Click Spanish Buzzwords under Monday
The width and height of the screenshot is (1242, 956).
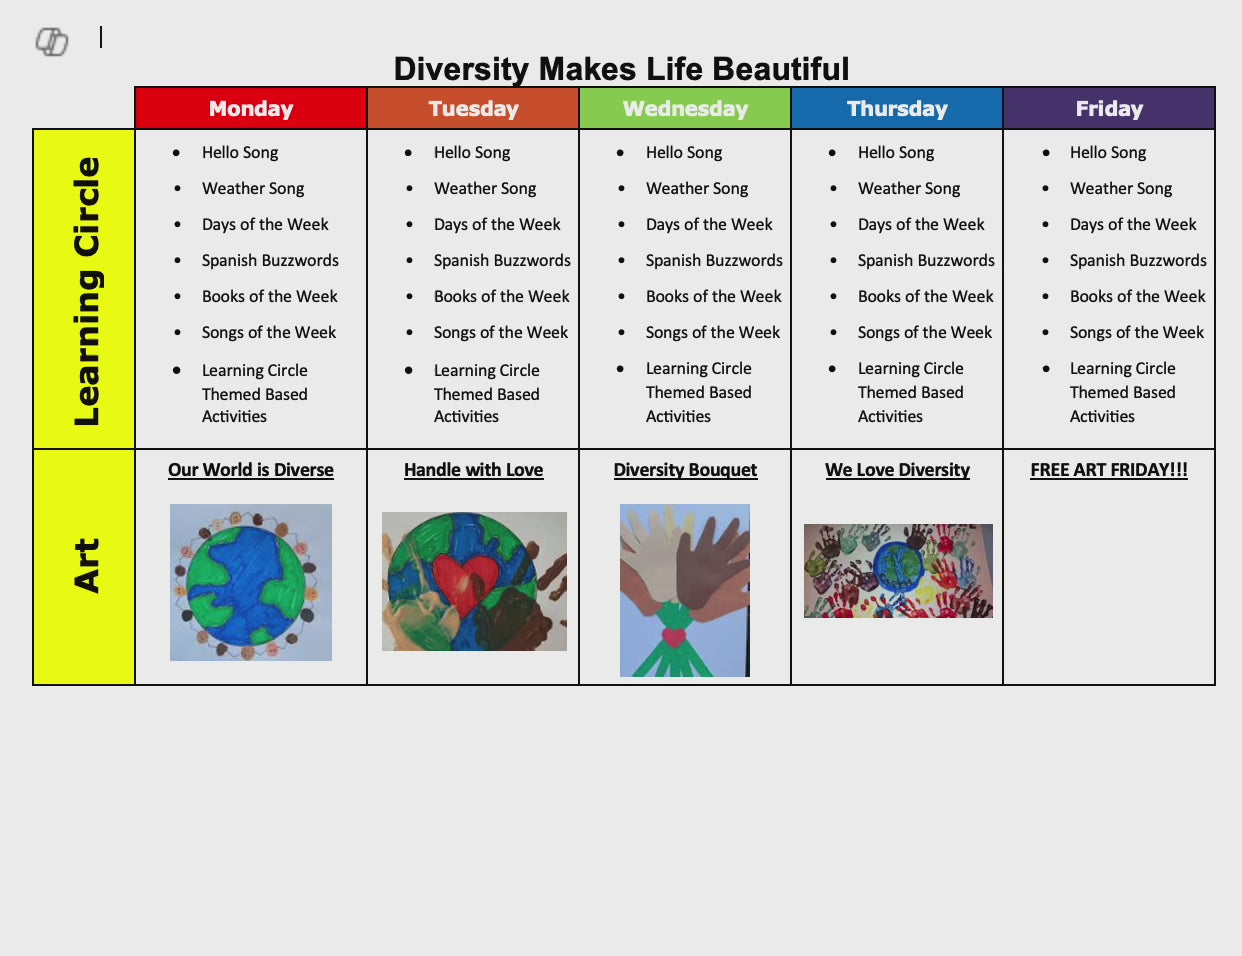[270, 261]
